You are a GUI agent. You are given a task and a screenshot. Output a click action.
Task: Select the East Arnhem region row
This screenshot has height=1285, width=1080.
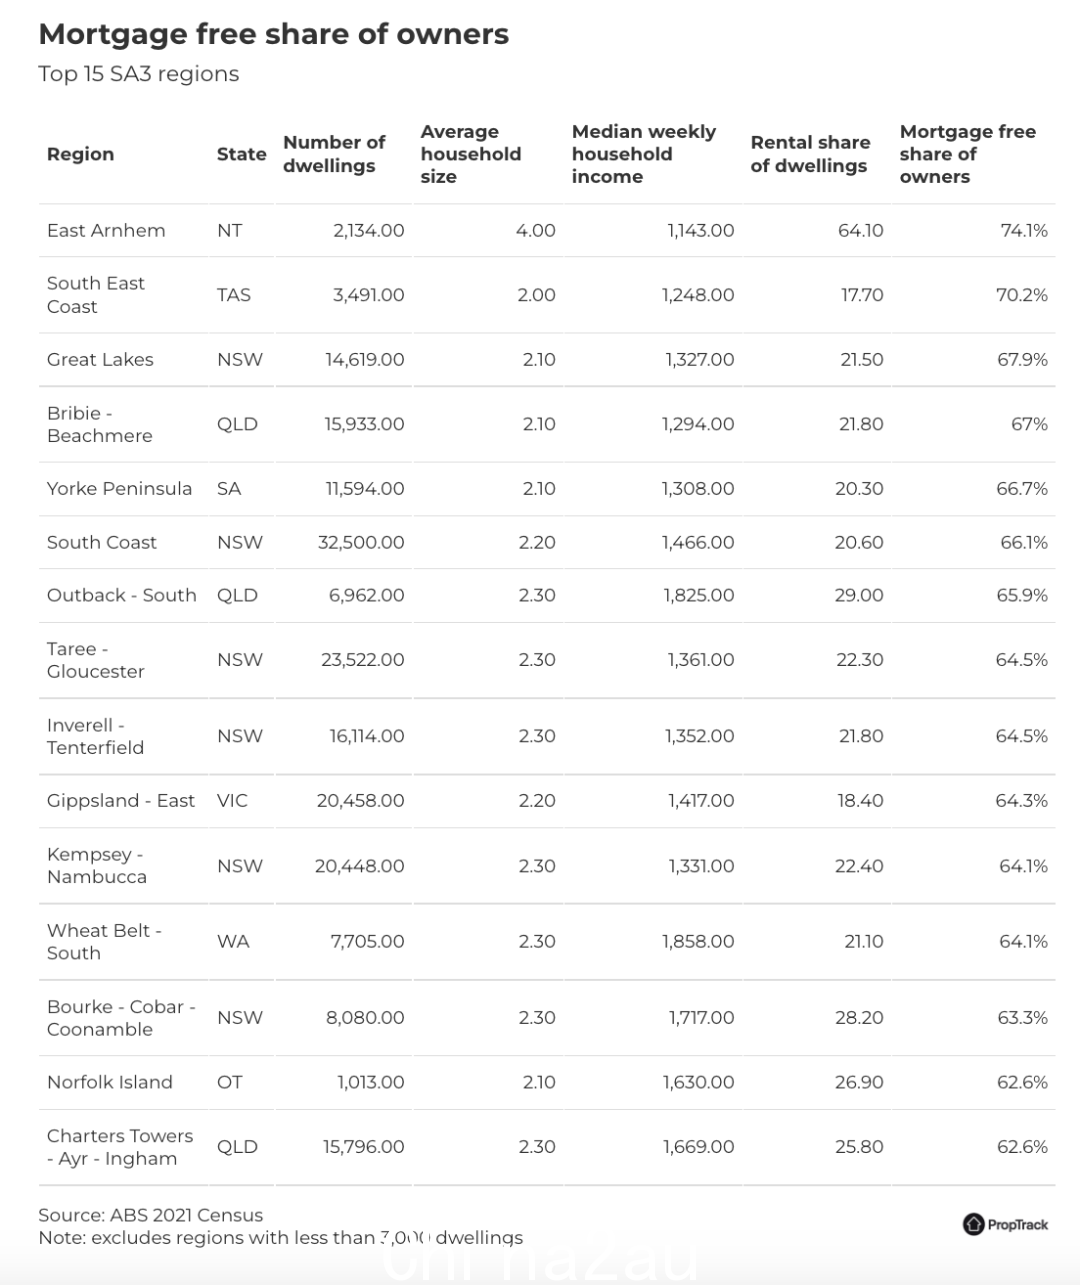click(547, 230)
